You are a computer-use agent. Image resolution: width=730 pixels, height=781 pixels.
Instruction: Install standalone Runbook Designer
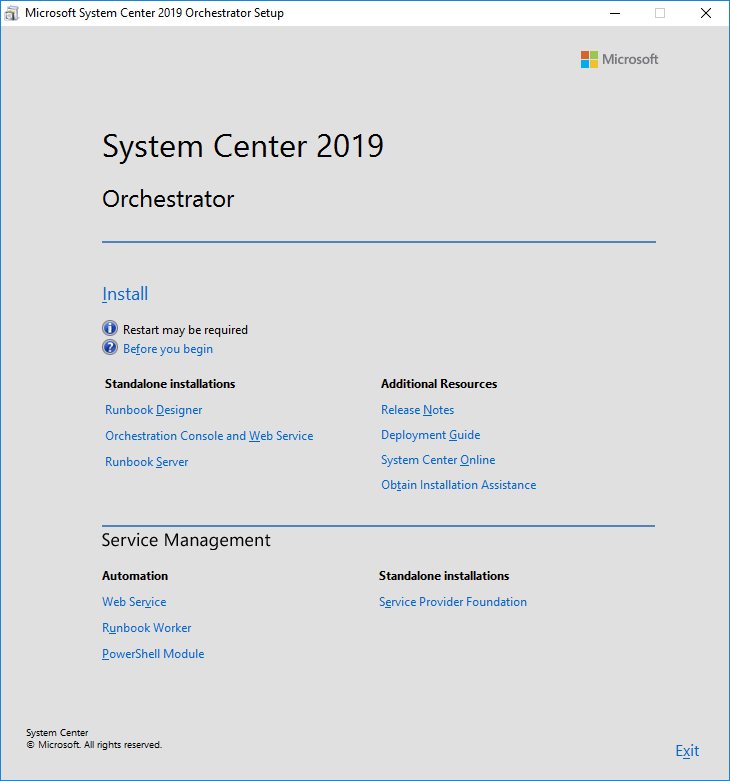(153, 410)
